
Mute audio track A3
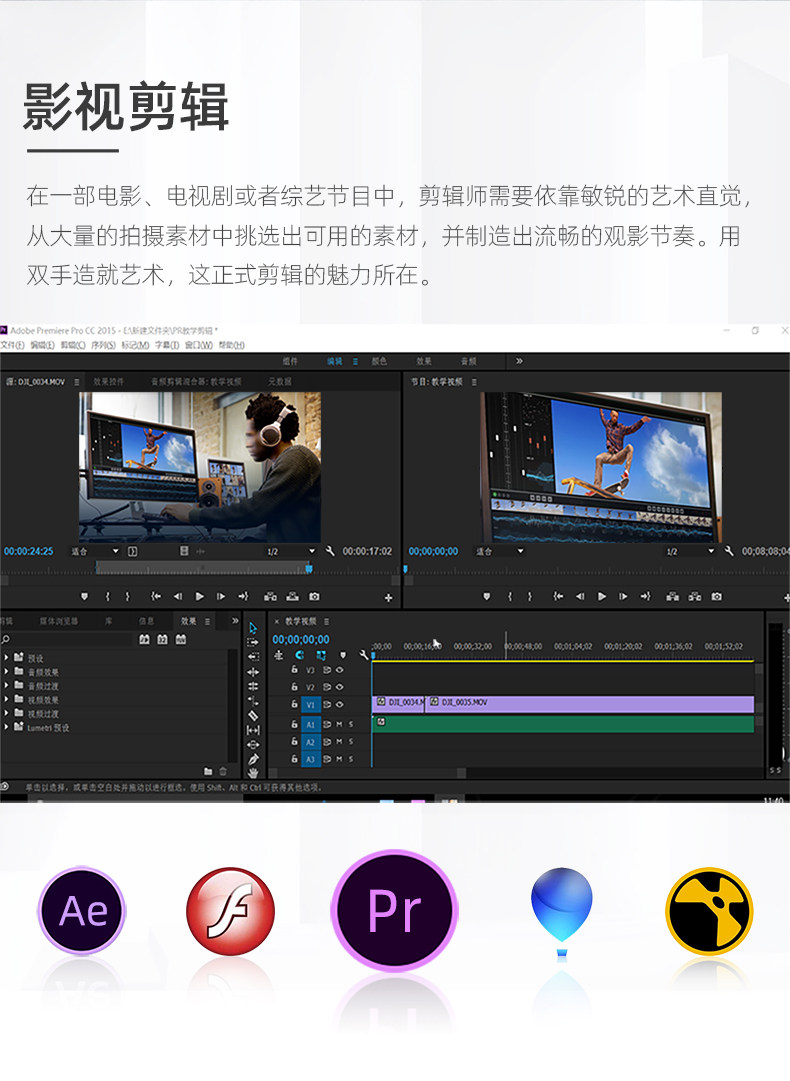(x=338, y=759)
